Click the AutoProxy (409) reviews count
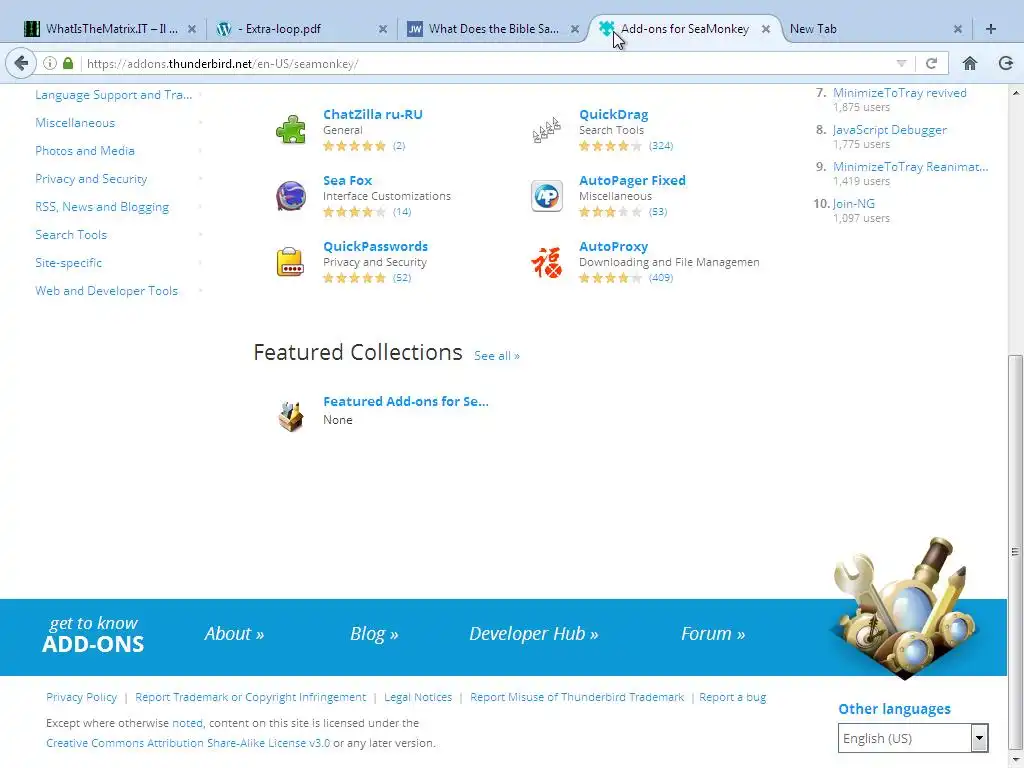Screen dimensions: 1024x768 click(x=661, y=278)
